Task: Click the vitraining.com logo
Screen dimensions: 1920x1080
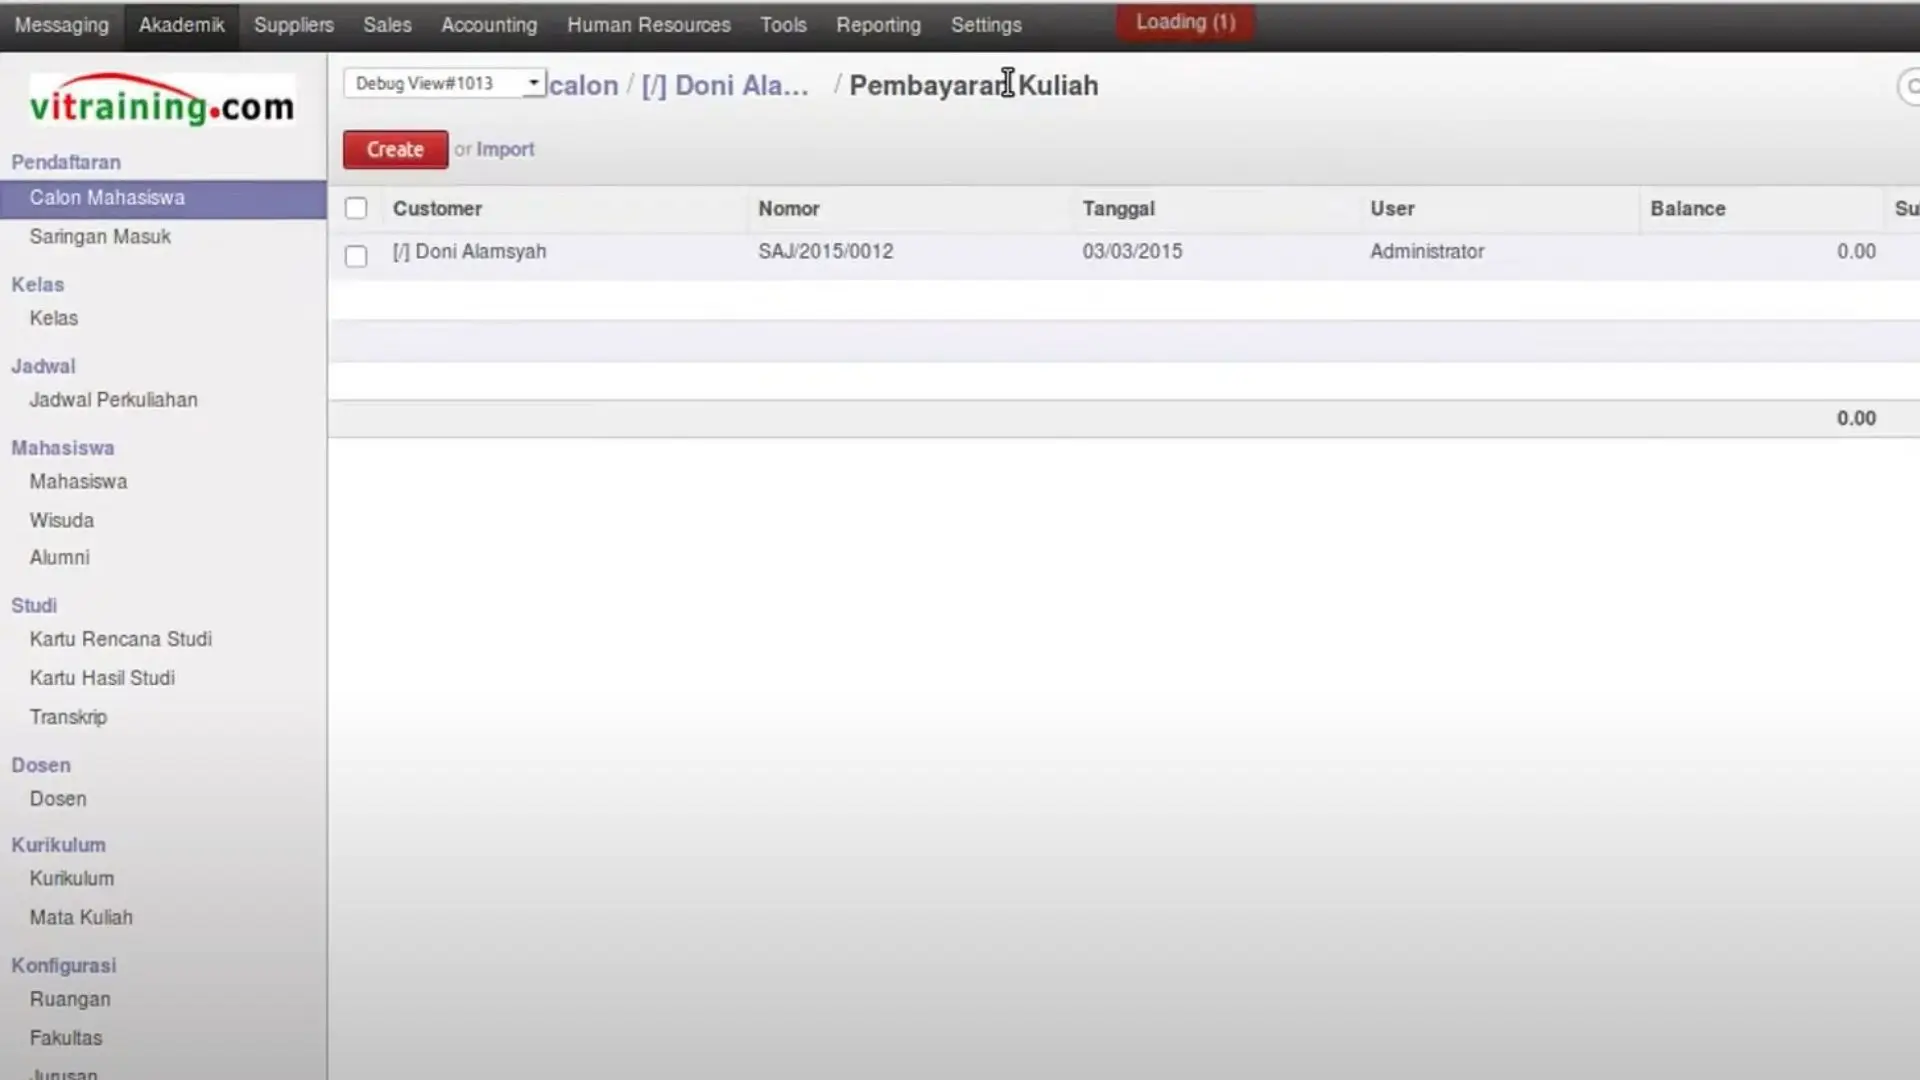Action: pos(162,101)
